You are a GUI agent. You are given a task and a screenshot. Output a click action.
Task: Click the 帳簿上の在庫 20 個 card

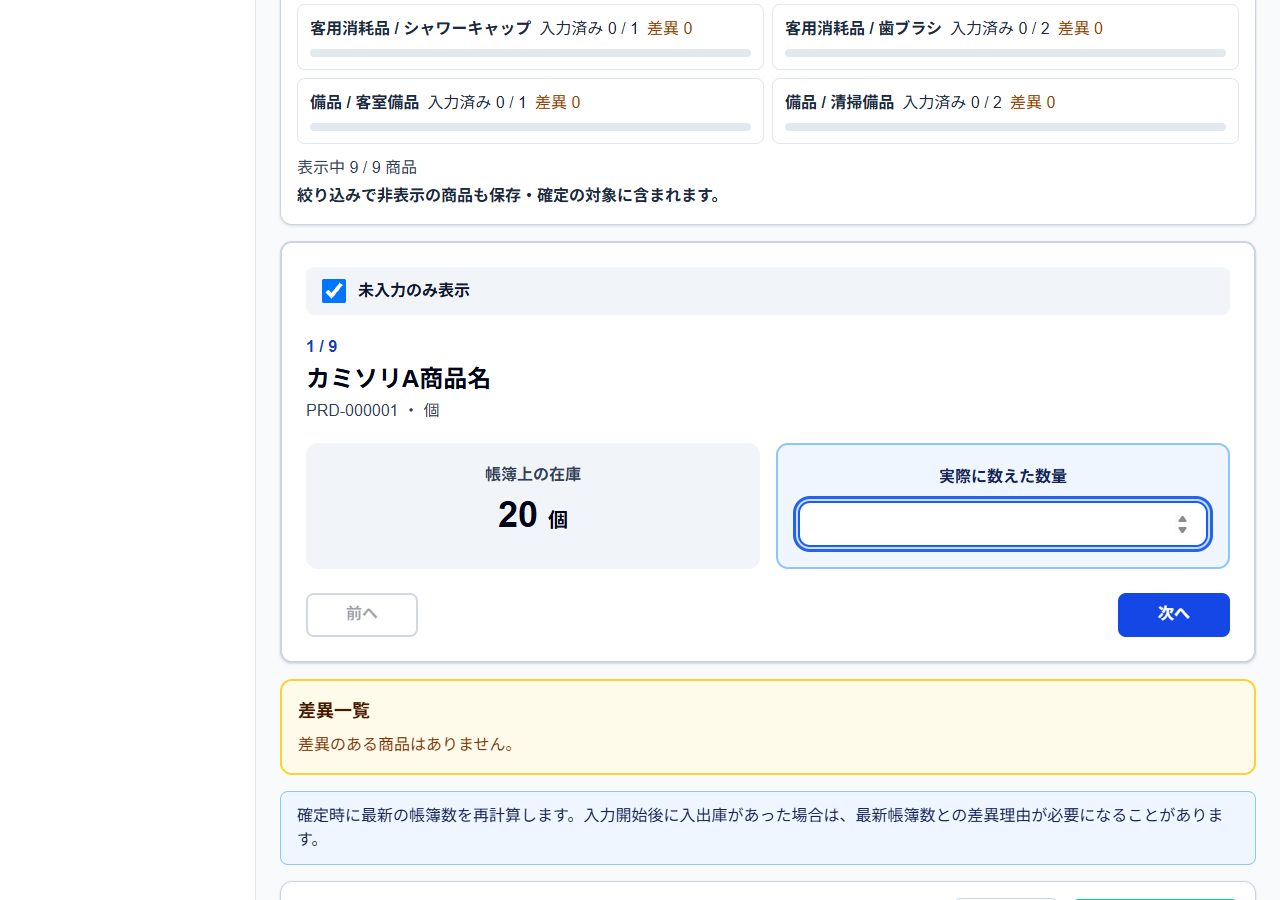[x=533, y=506]
